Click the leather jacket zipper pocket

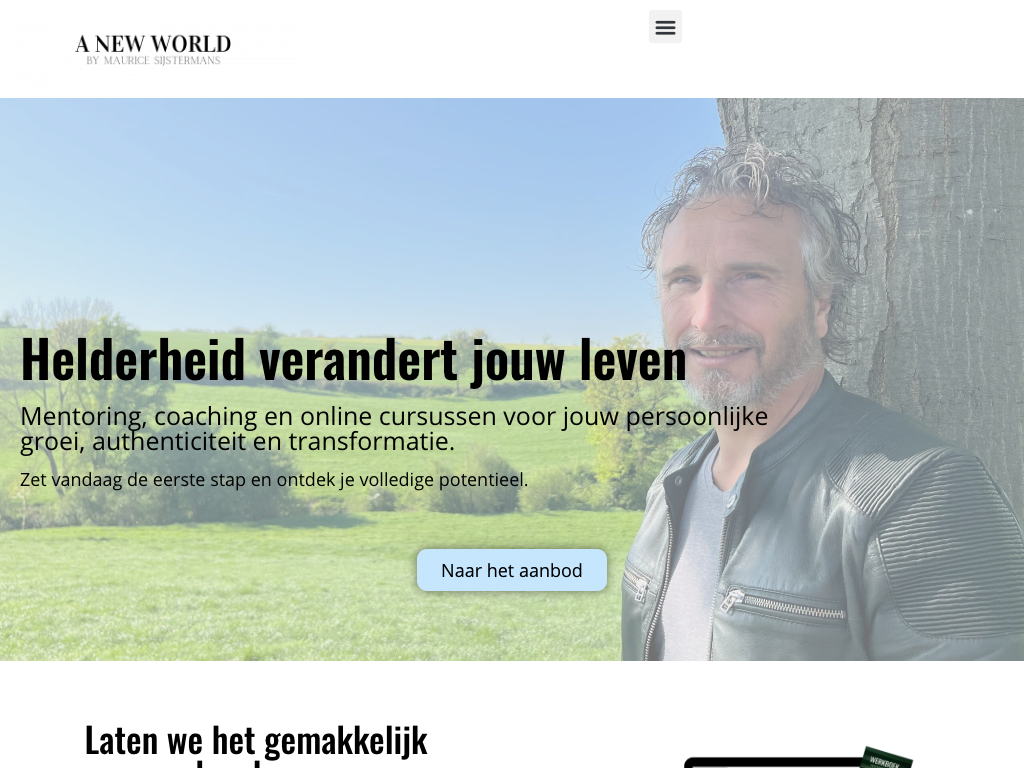pyautogui.click(x=784, y=604)
